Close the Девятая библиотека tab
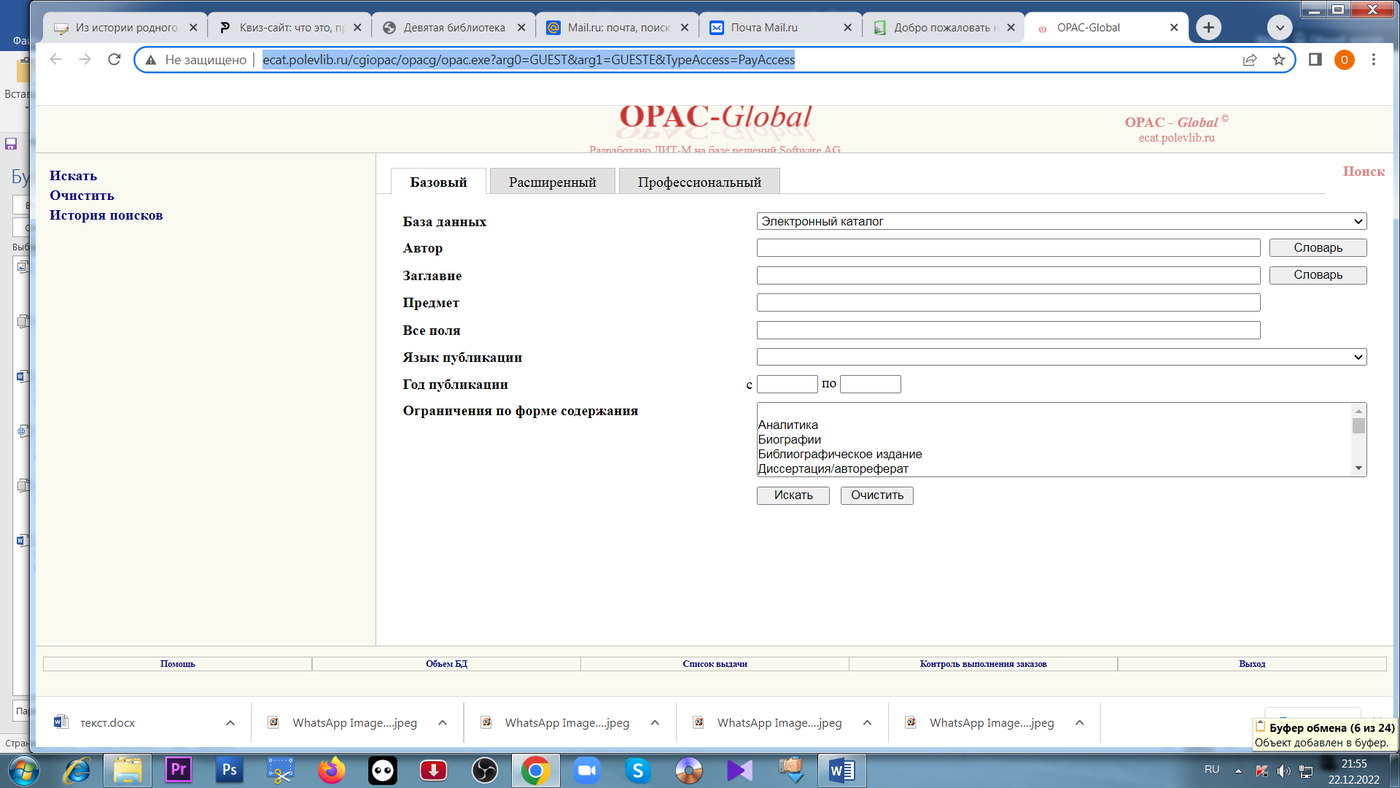Viewport: 1400px width, 788px height. coord(521,28)
